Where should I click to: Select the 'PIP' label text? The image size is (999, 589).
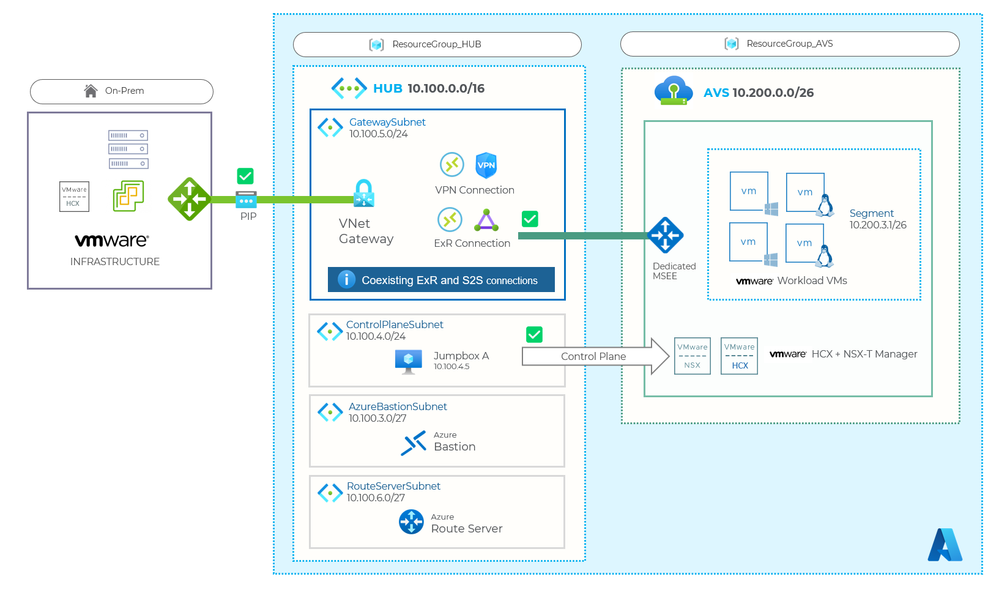pos(248,217)
